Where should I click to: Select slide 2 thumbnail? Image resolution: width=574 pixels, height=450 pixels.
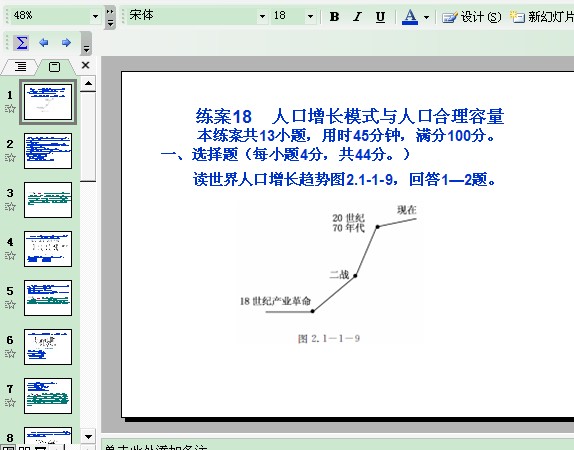tap(48, 151)
